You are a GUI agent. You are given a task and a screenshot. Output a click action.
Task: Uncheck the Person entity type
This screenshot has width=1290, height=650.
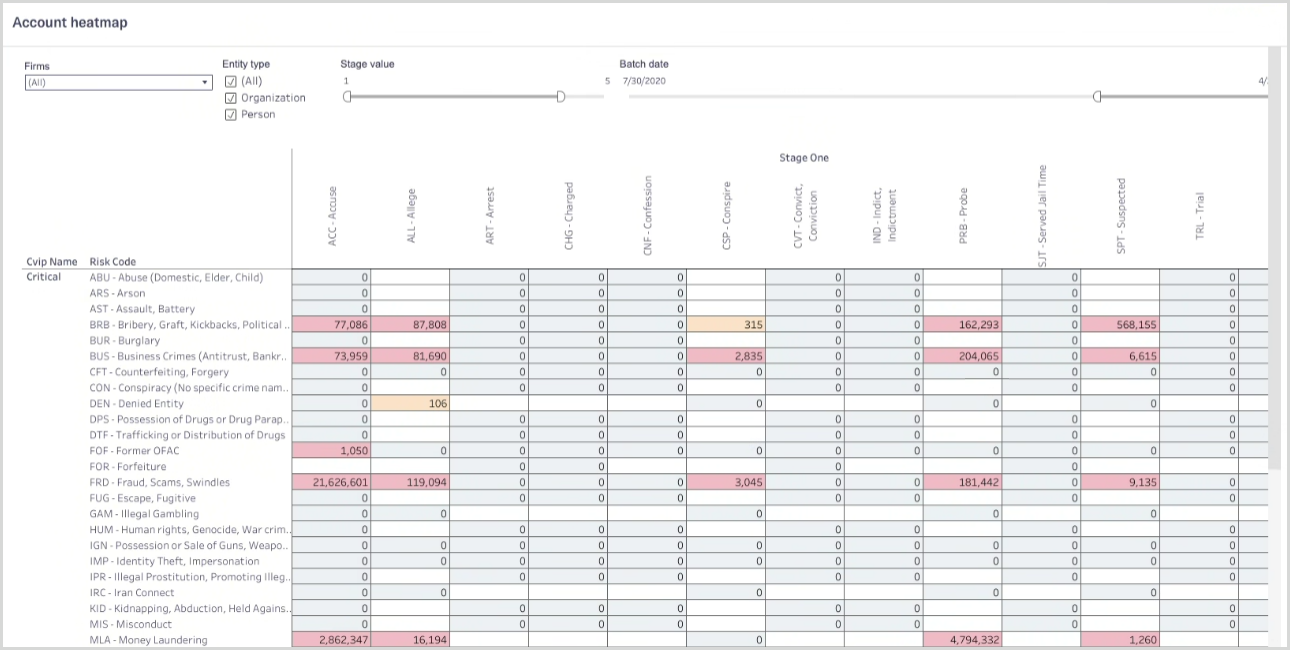(231, 114)
